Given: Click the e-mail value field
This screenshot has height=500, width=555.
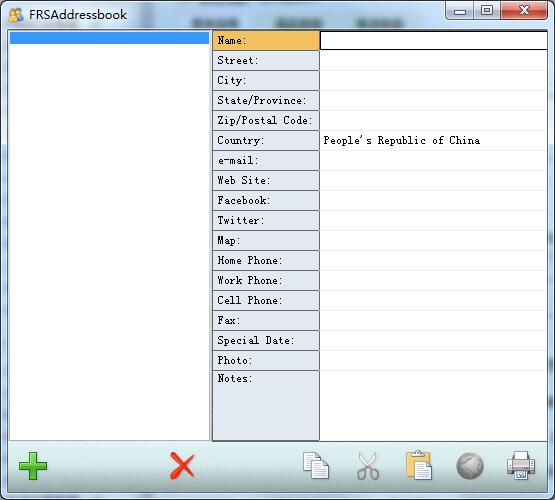Looking at the screenshot, I should (433, 160).
